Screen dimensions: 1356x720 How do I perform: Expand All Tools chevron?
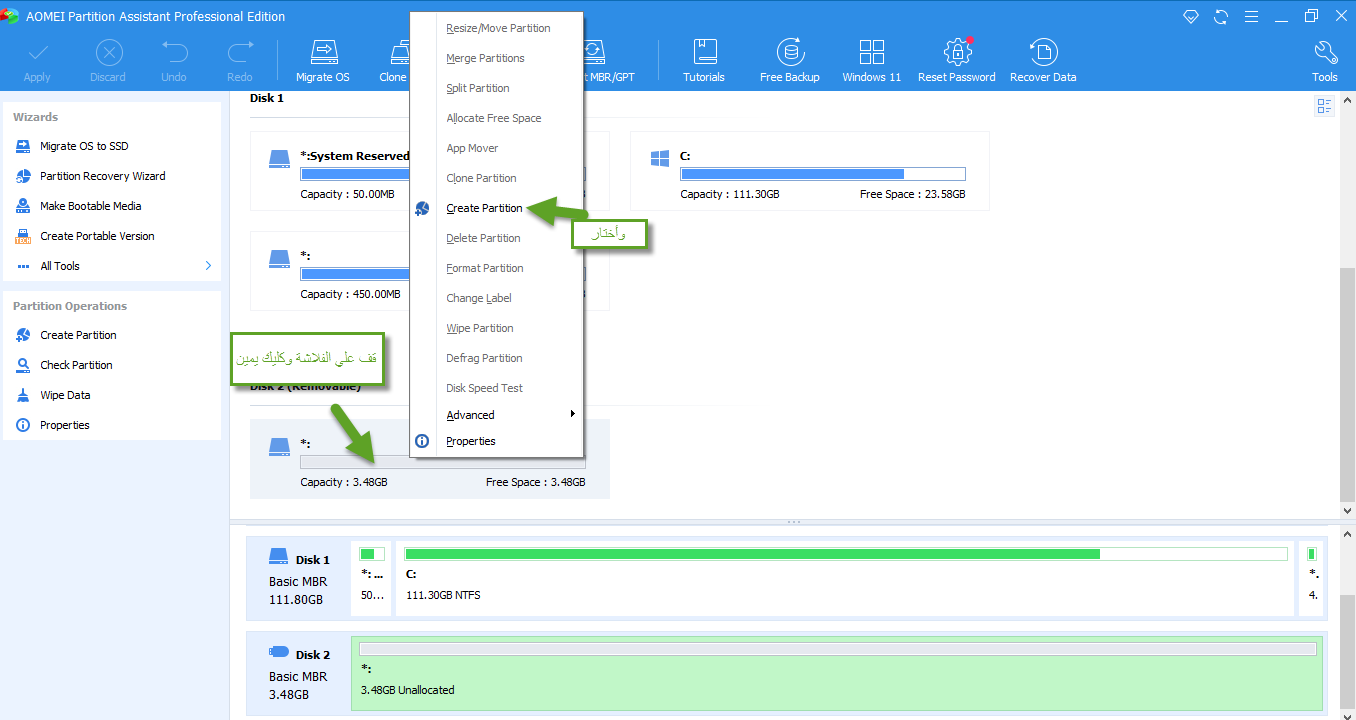[x=208, y=266]
